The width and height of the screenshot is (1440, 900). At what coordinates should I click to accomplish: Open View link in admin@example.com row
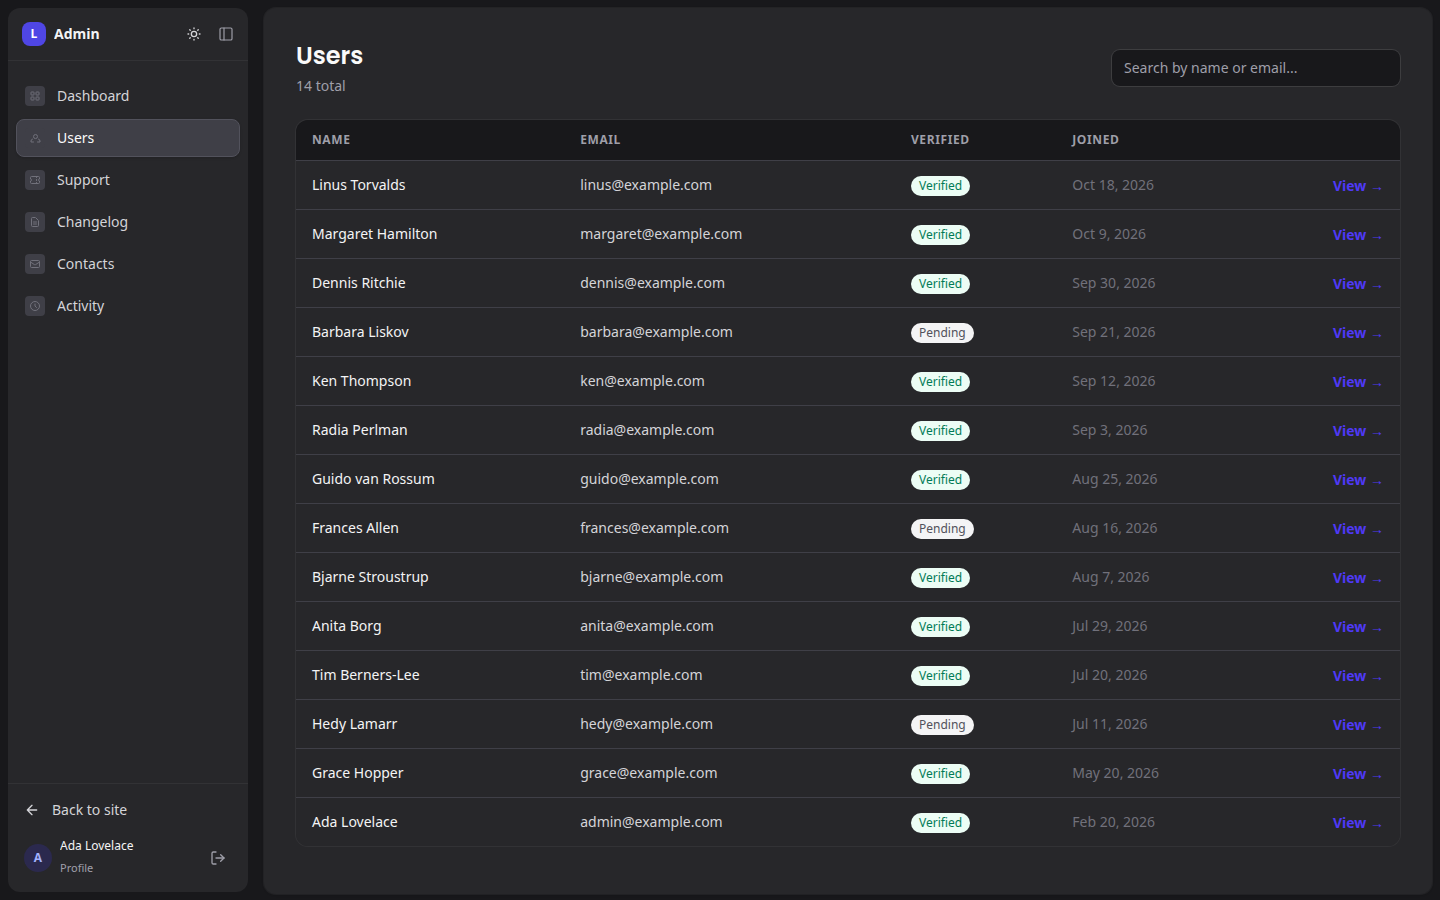pyautogui.click(x=1357, y=823)
